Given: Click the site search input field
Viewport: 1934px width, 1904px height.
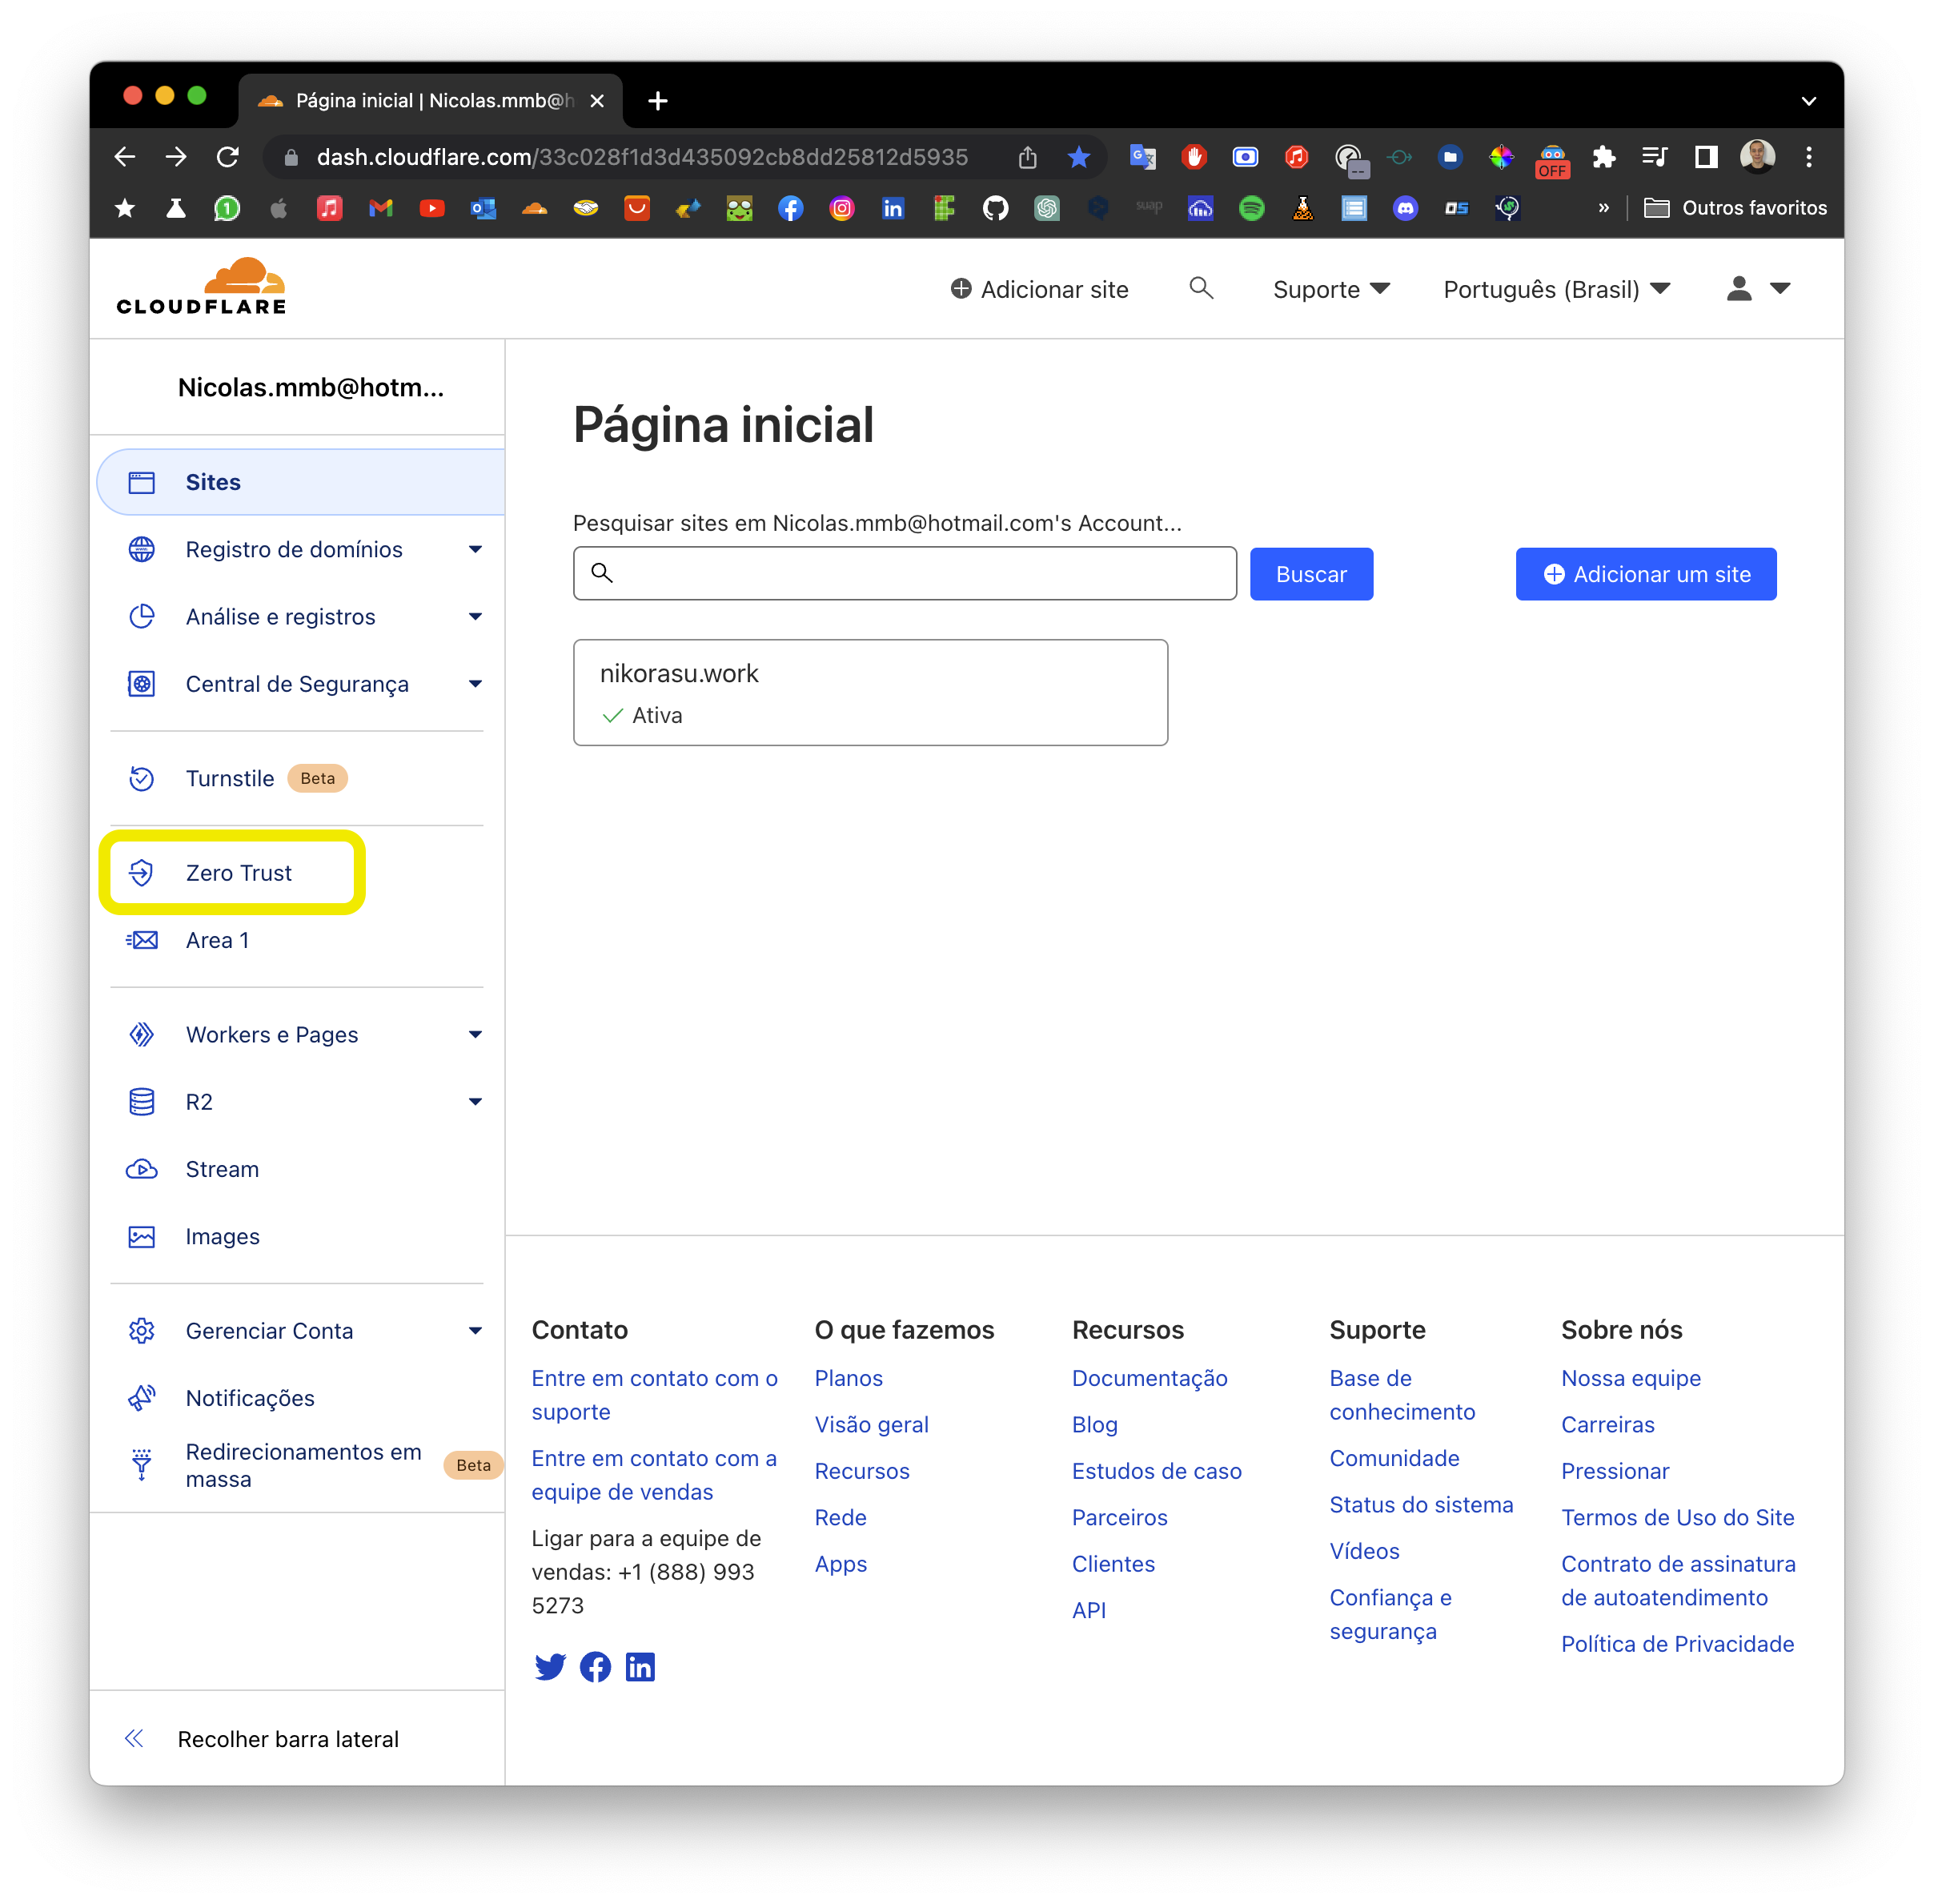Looking at the screenshot, I should (904, 573).
